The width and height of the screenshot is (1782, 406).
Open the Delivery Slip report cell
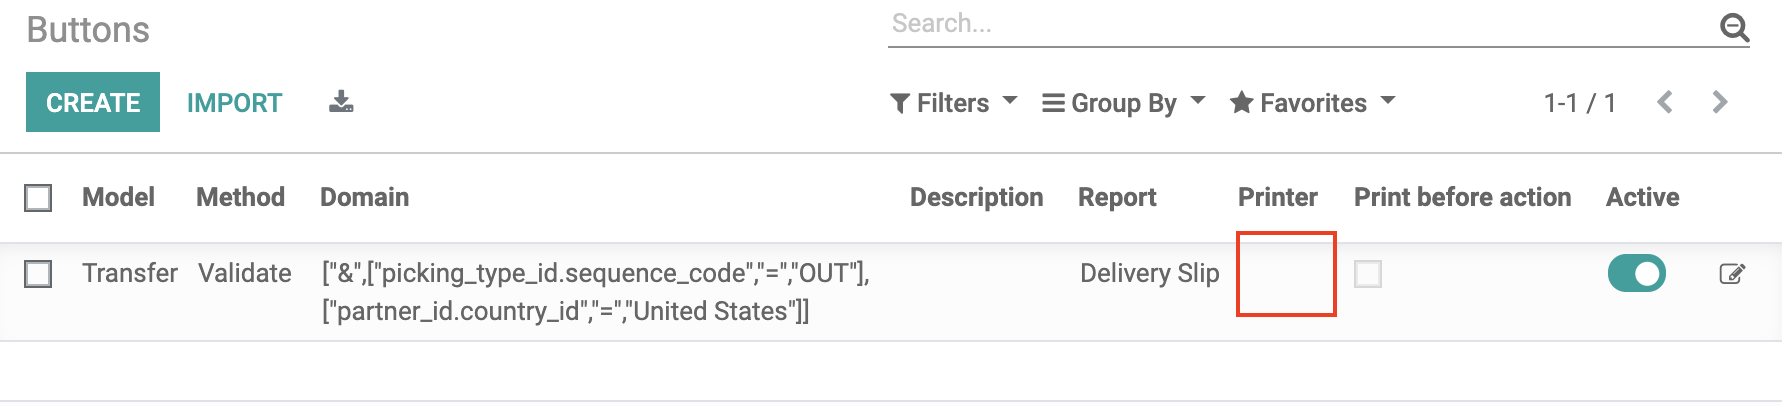click(x=1149, y=273)
